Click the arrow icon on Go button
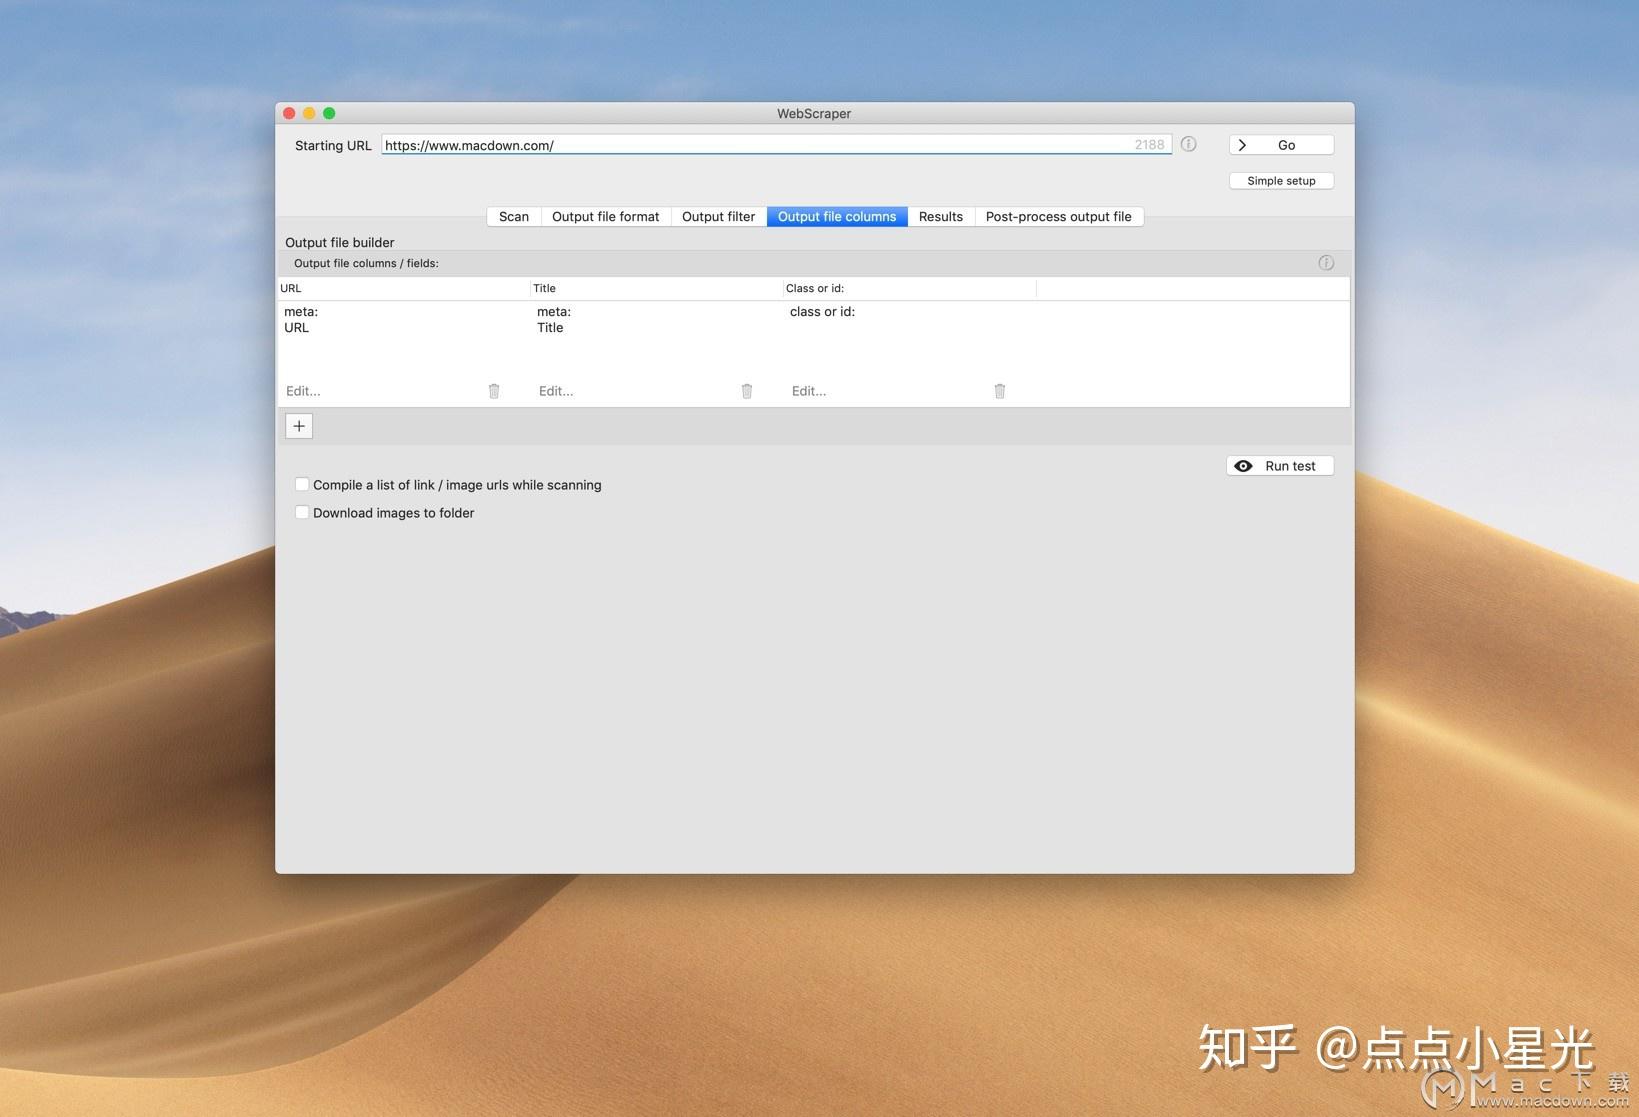 (x=1242, y=145)
